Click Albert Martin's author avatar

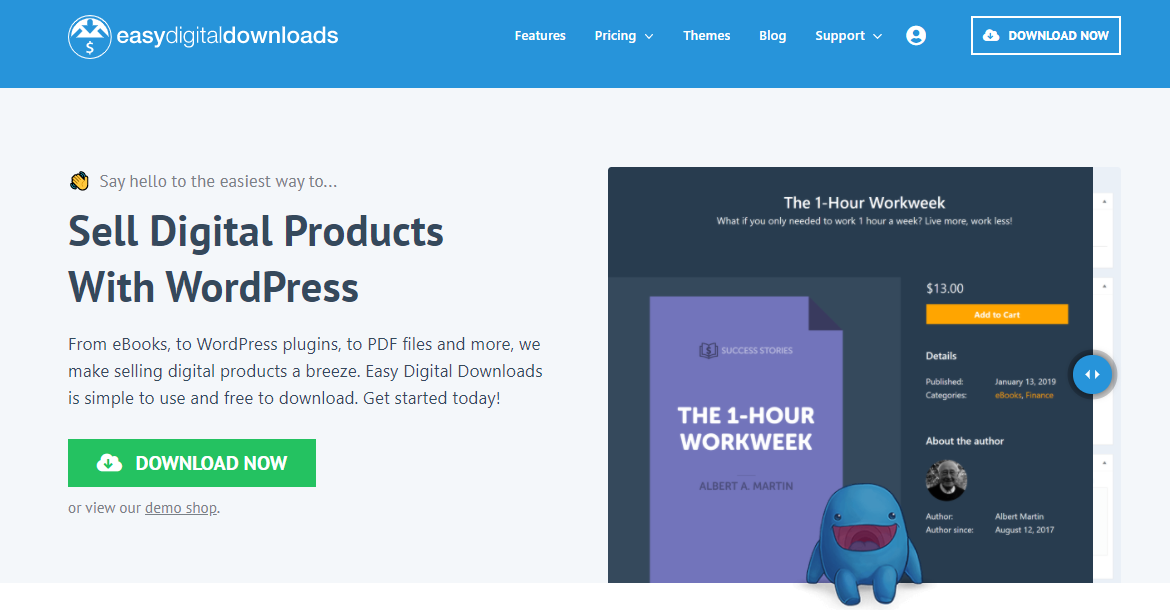point(946,479)
